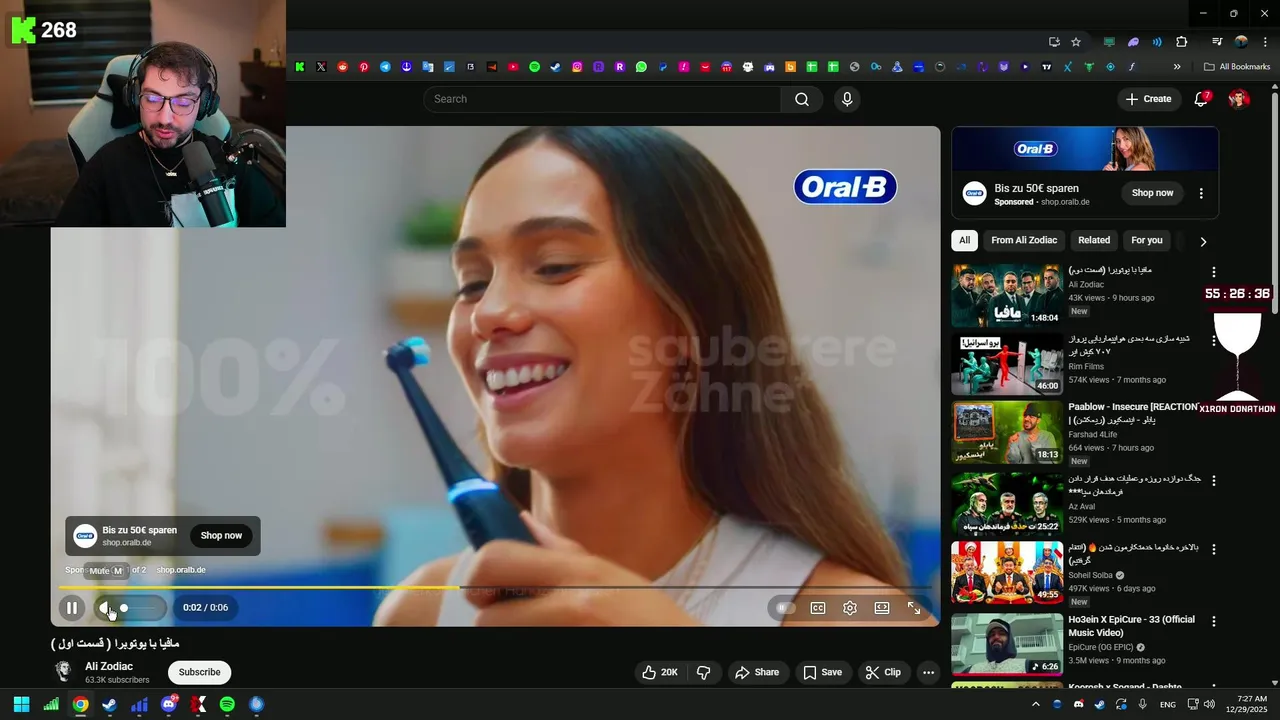Open YouTube notifications bell

(1202, 99)
